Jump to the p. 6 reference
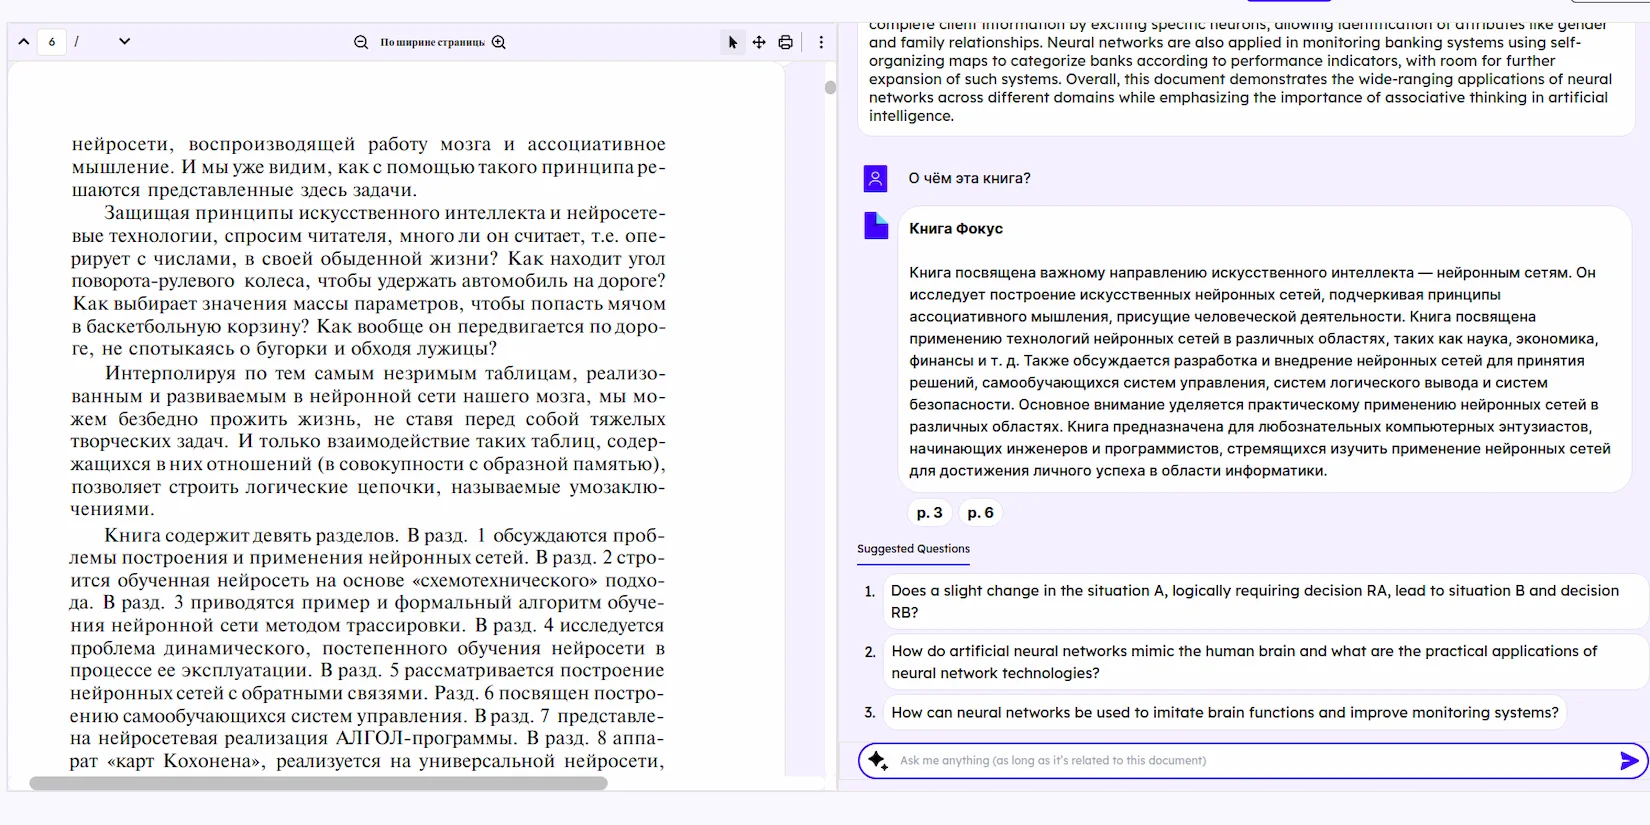Viewport: 1650px width, 825px height. [980, 513]
